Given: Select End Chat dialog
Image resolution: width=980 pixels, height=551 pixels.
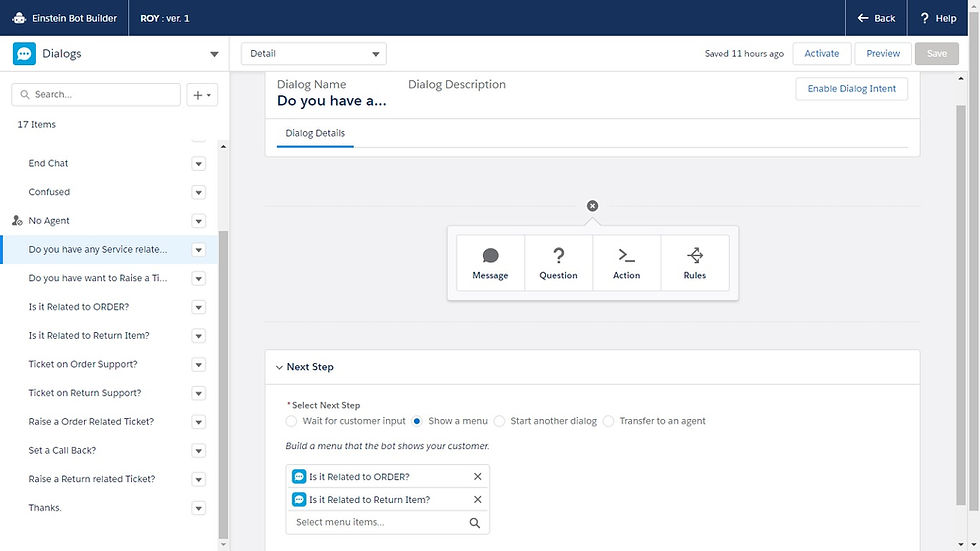Looking at the screenshot, I should [48, 163].
